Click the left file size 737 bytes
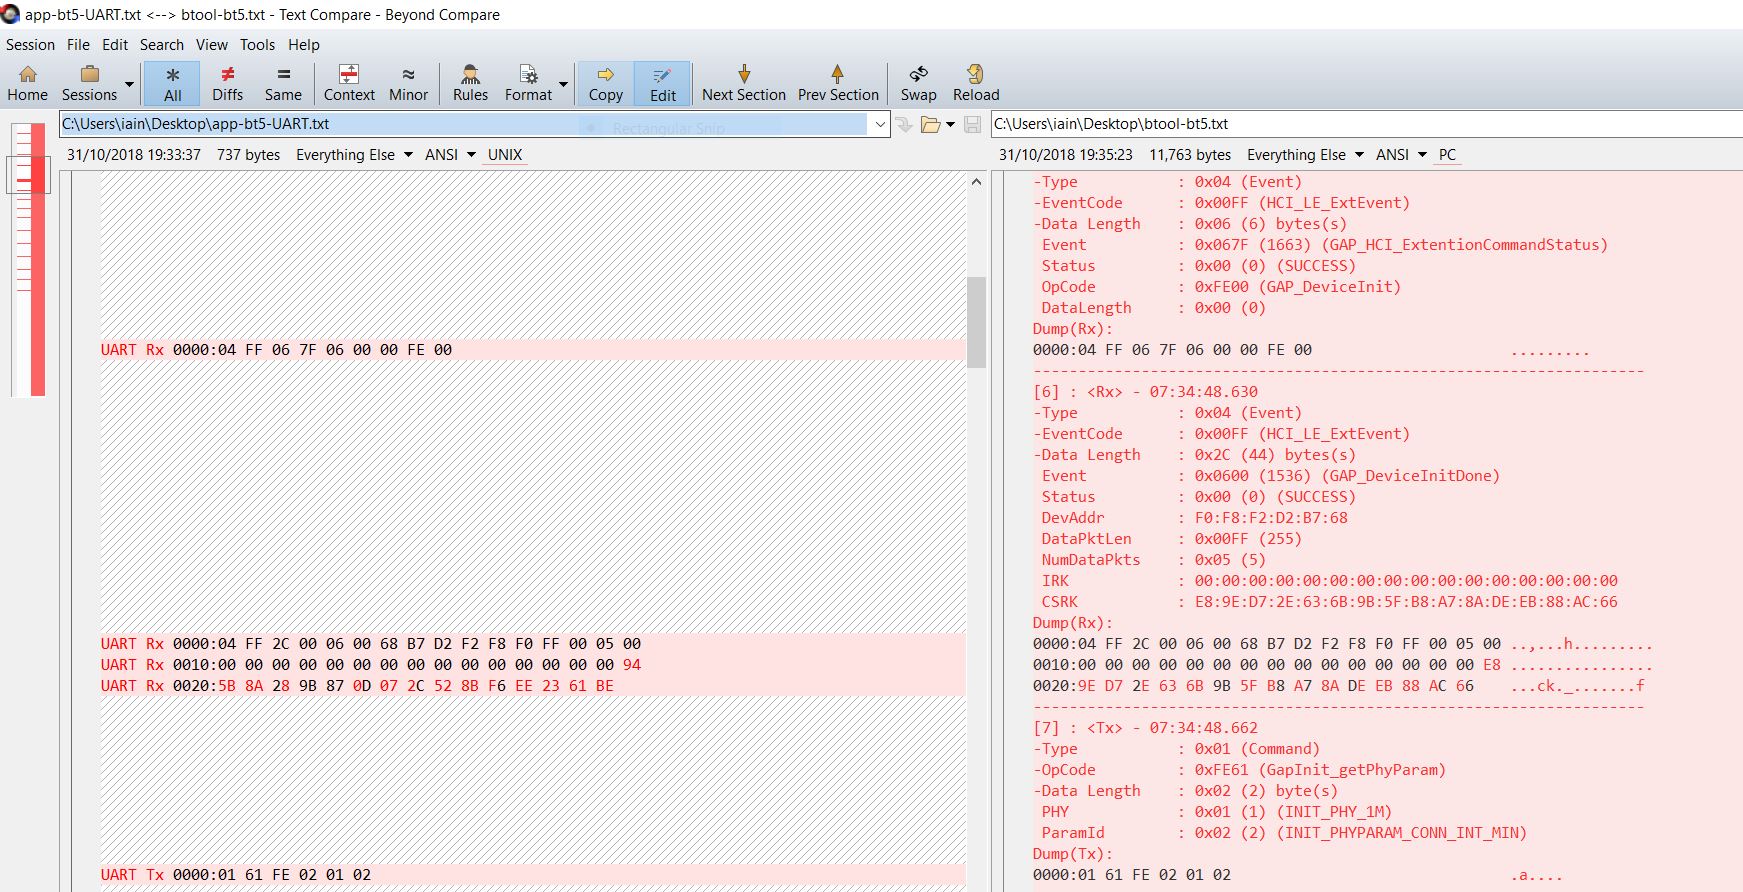The height and width of the screenshot is (892, 1743). pyautogui.click(x=249, y=155)
